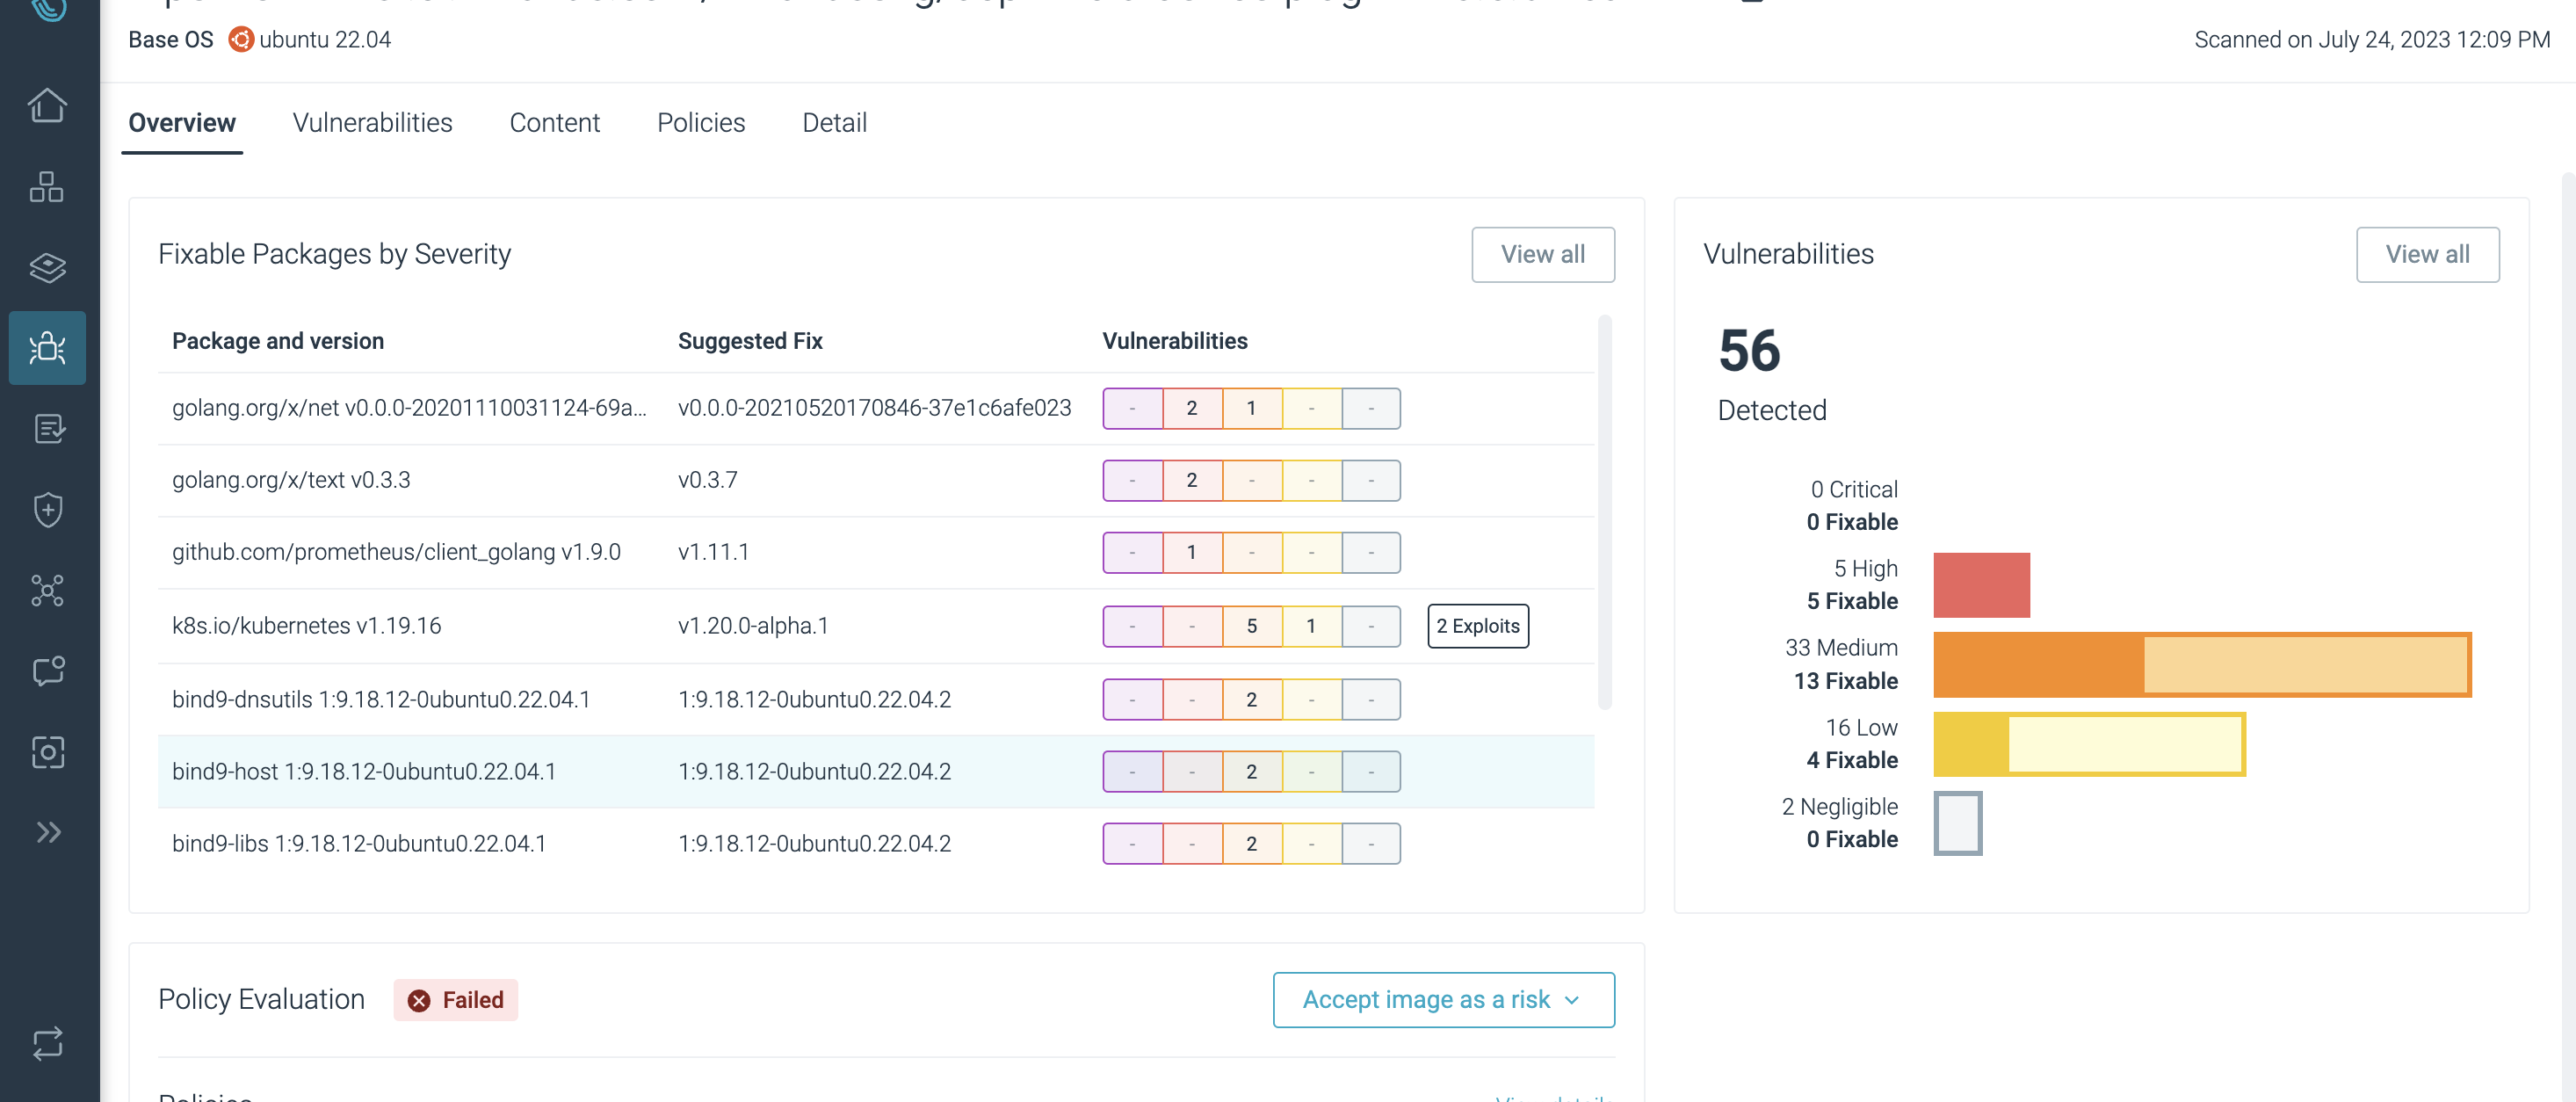Open the Inventory blocks icon in sidebar
The width and height of the screenshot is (2576, 1102).
(47, 186)
